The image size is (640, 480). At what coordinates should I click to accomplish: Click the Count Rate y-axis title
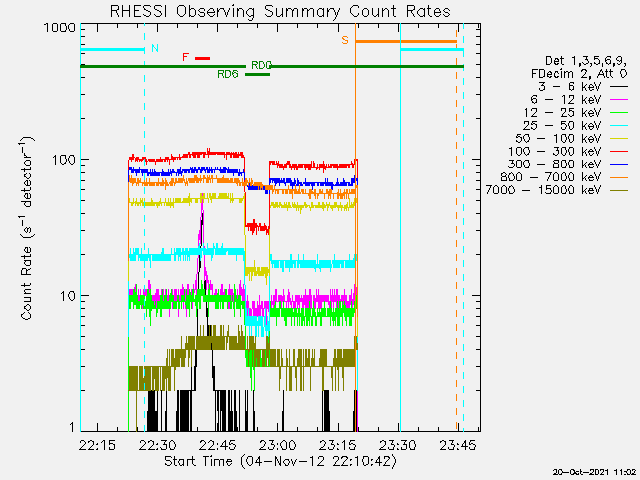pos(27,229)
